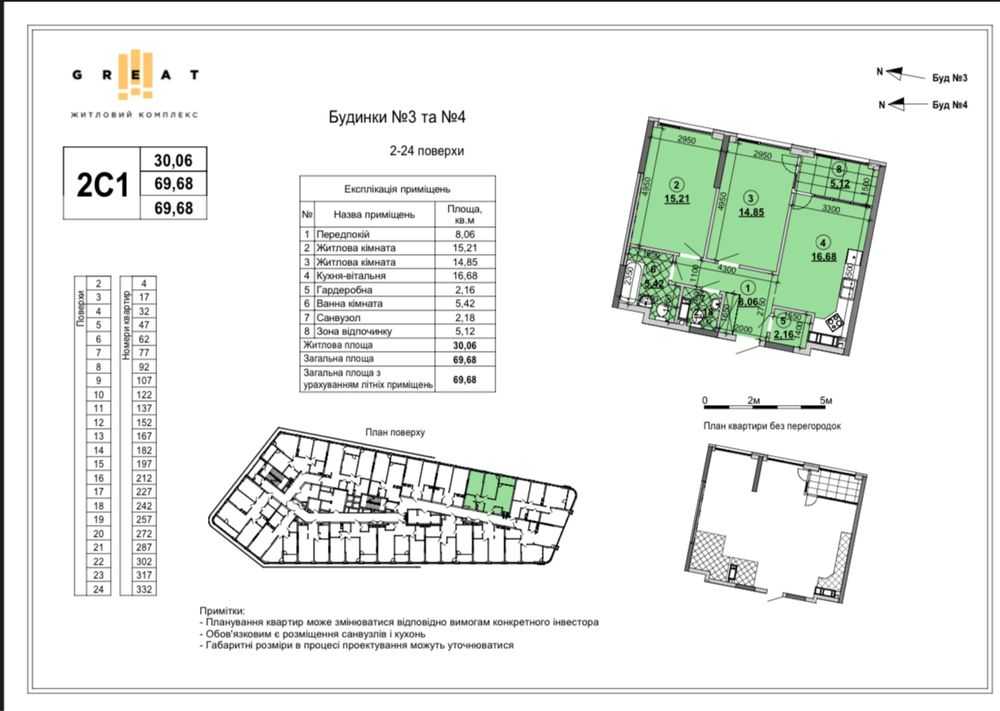Click the Житлова площа row label
This screenshot has height=711, width=1000.
[337, 345]
